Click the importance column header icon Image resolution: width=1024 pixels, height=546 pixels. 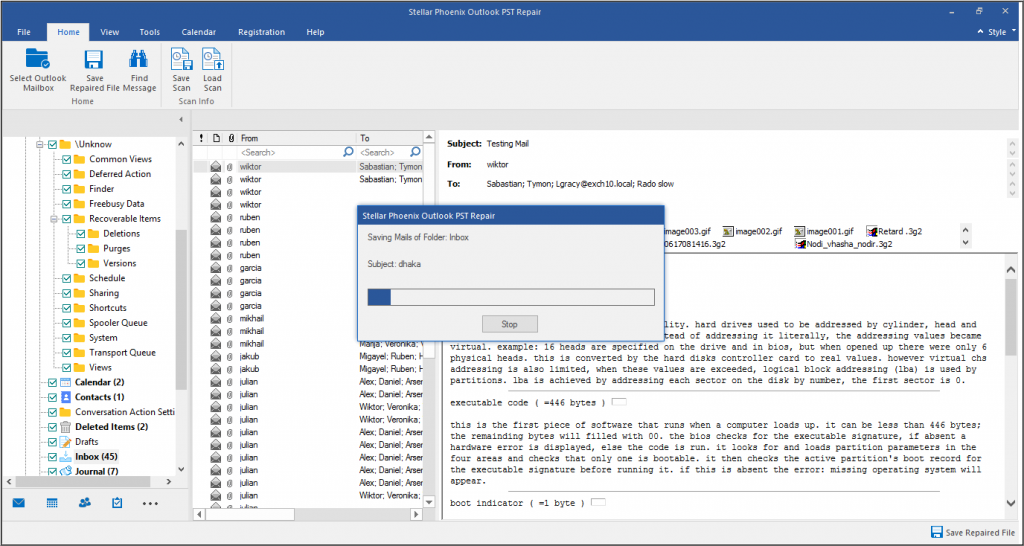[201, 138]
